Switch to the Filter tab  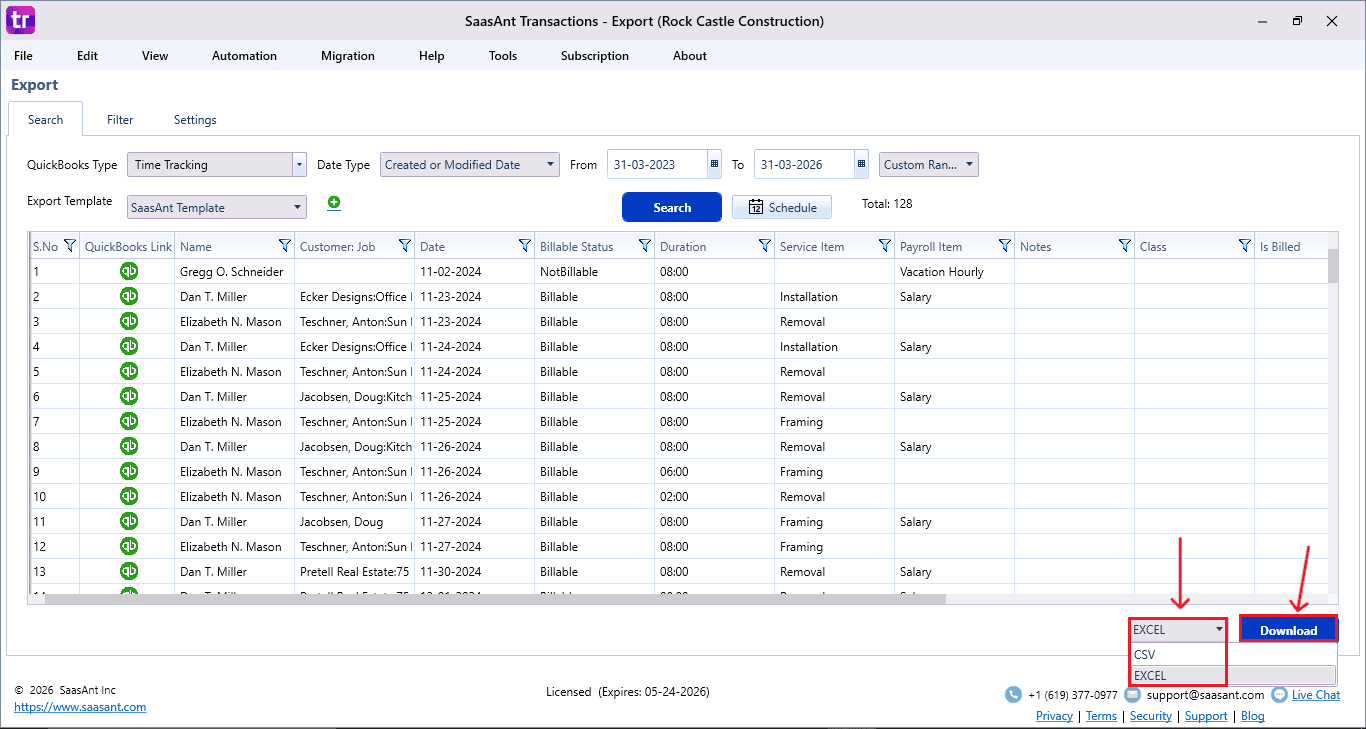click(120, 120)
